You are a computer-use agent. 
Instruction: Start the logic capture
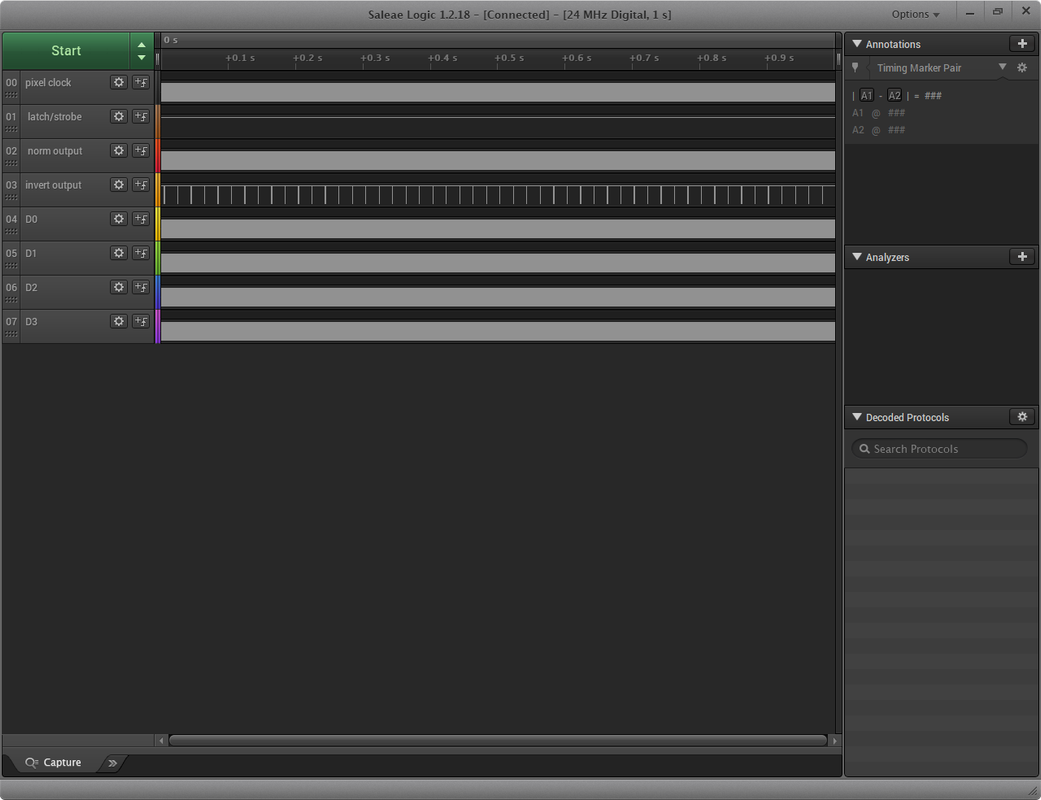coord(66,50)
